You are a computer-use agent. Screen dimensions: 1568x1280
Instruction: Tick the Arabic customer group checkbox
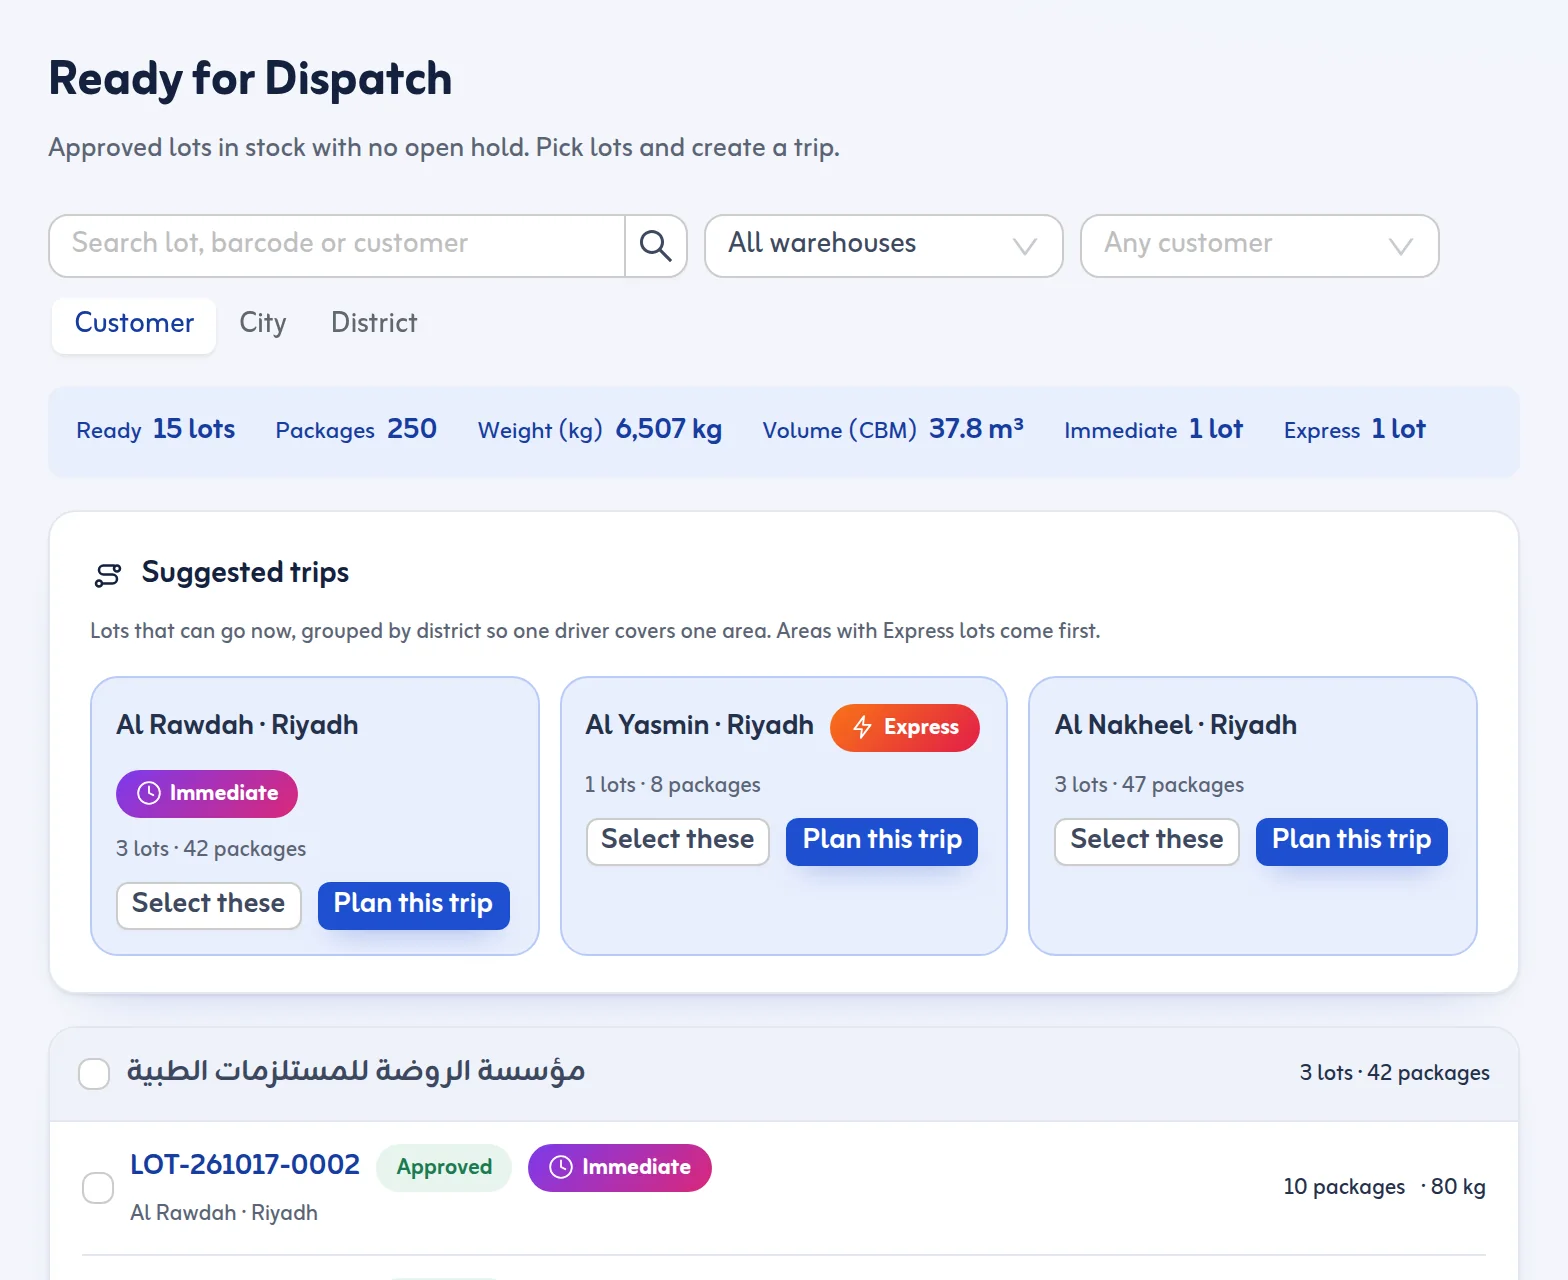[x=94, y=1074]
